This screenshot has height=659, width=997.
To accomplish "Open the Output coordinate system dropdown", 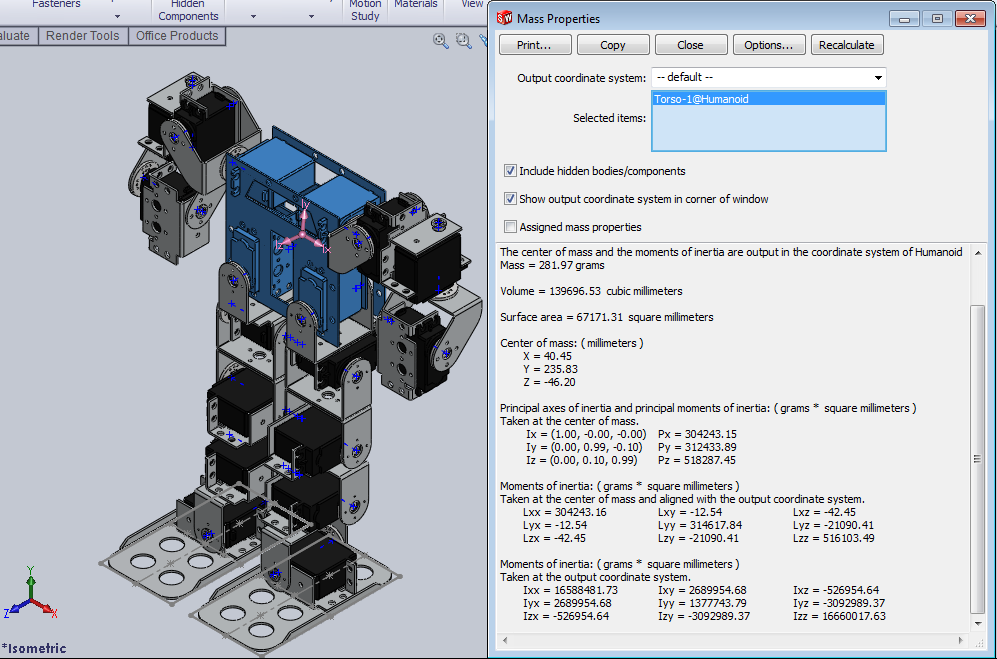I will pyautogui.click(x=877, y=77).
